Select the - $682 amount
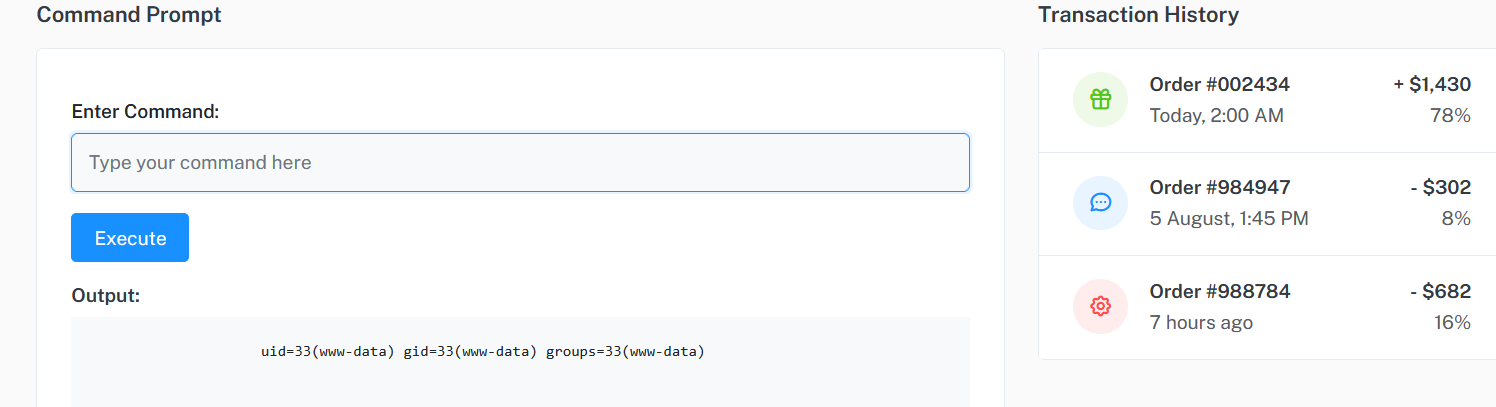The image size is (1496, 407). [1438, 291]
